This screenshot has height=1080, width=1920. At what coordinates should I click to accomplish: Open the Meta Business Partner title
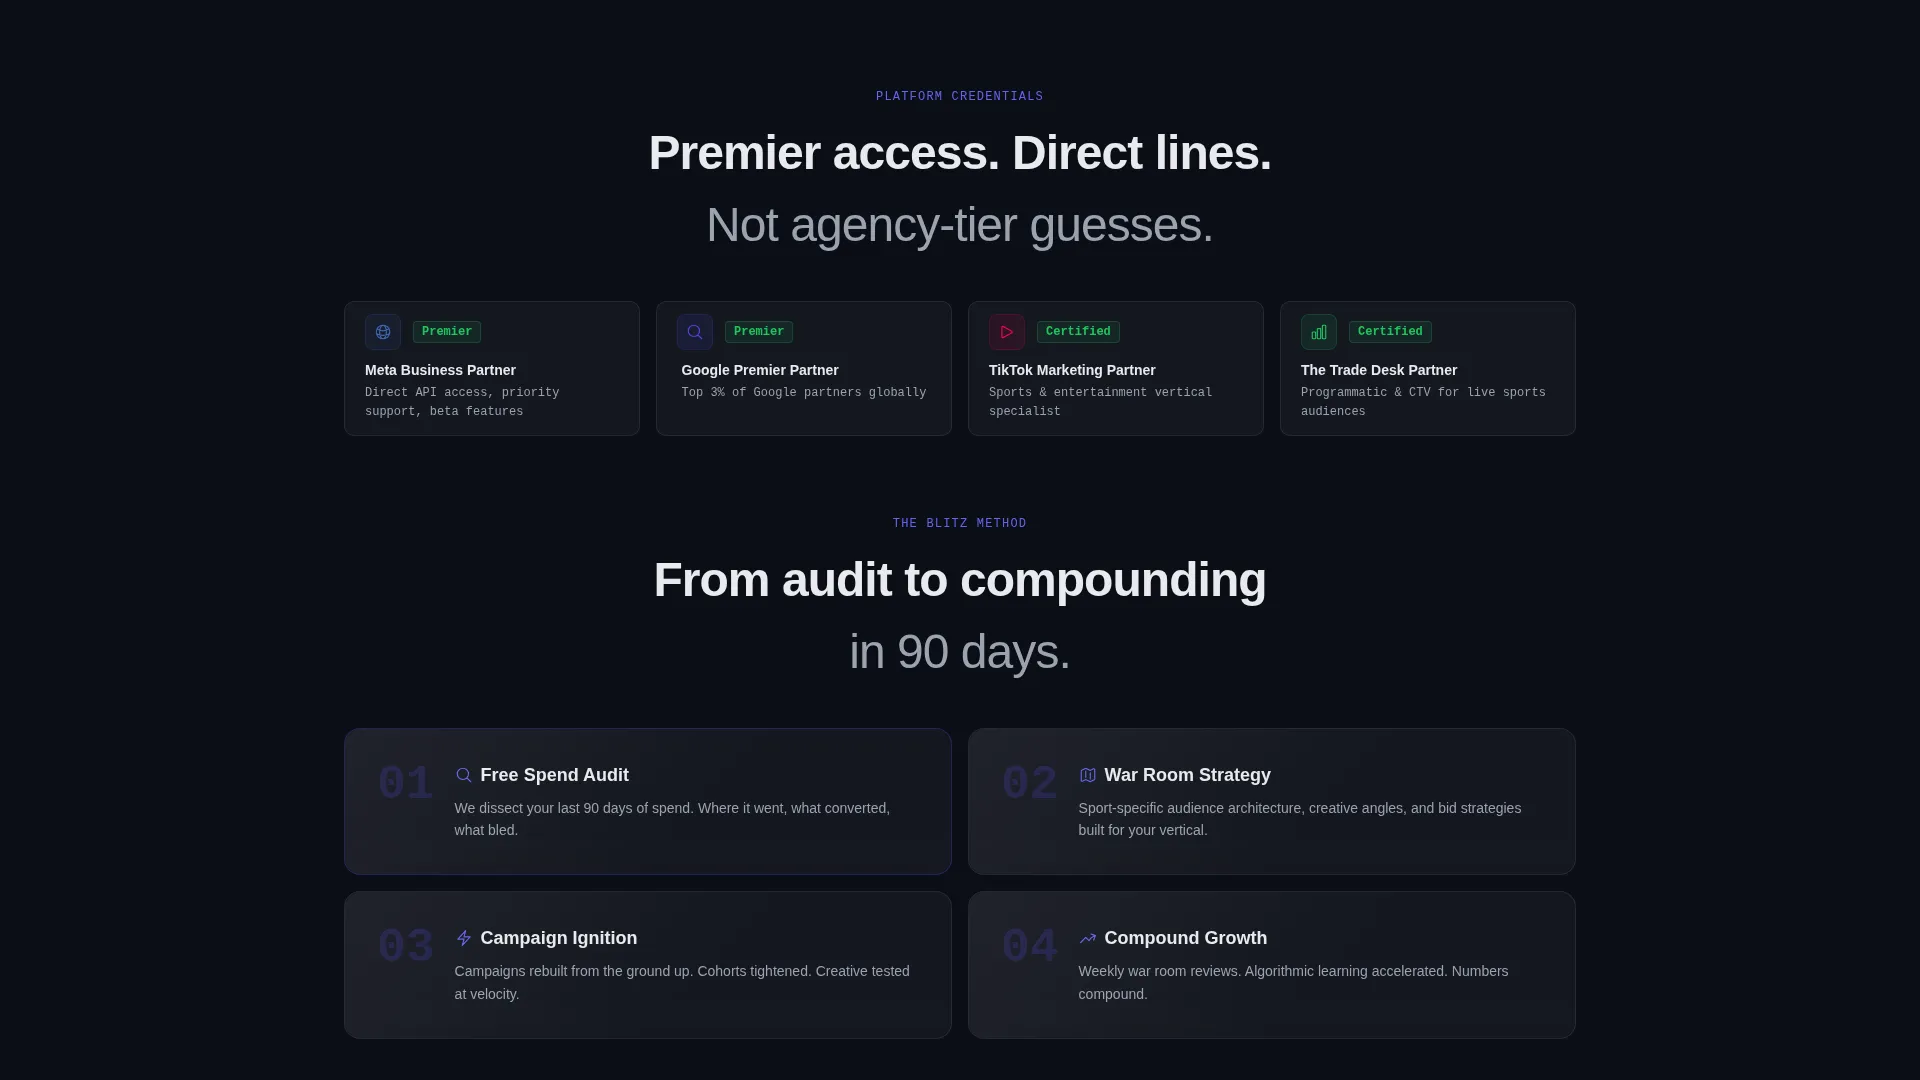(440, 370)
